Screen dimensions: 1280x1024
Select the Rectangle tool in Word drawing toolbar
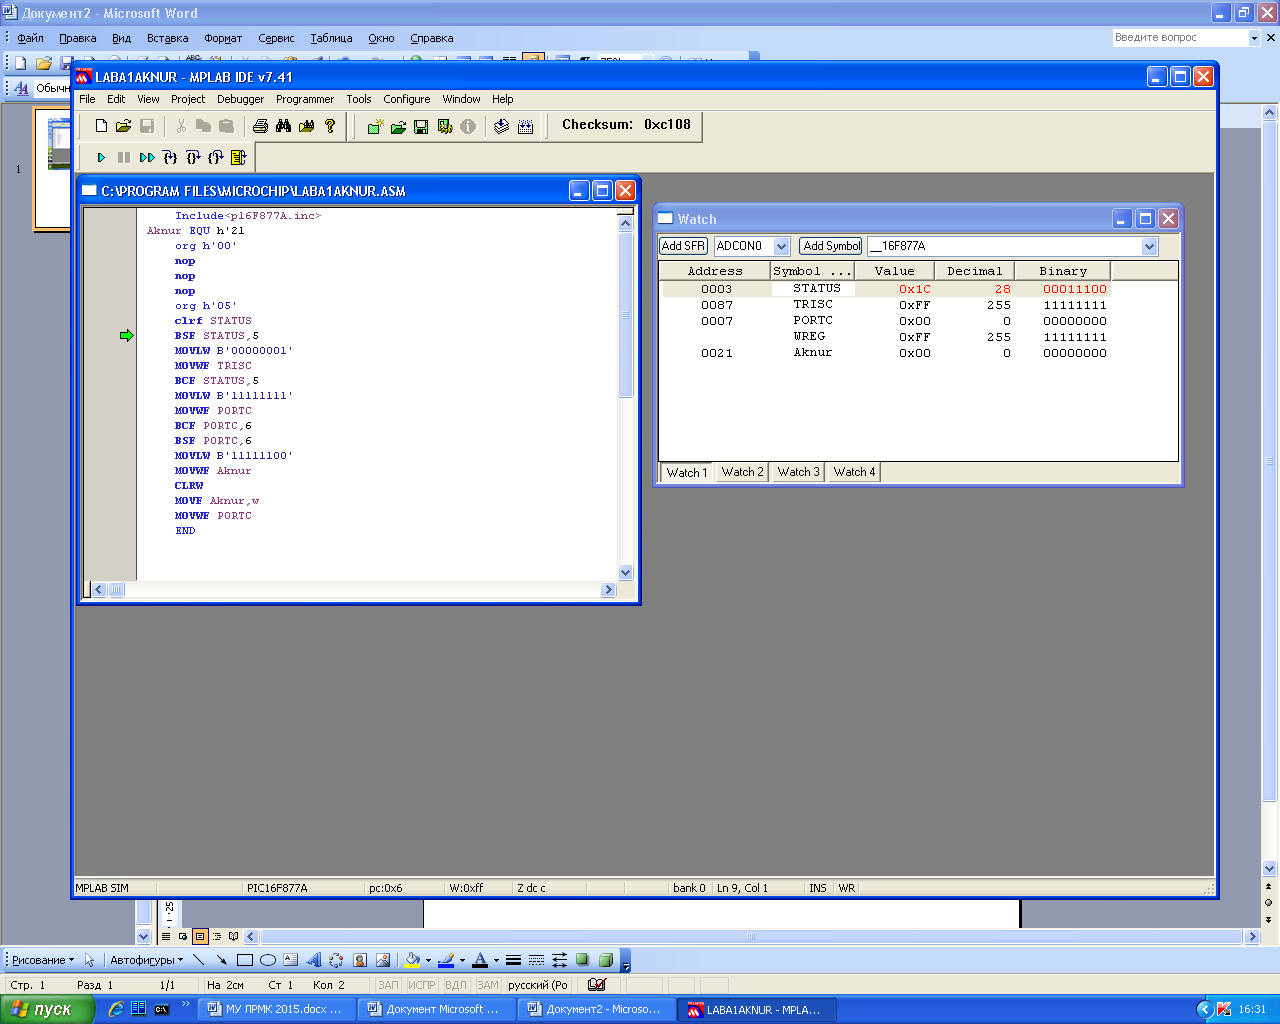(x=244, y=960)
